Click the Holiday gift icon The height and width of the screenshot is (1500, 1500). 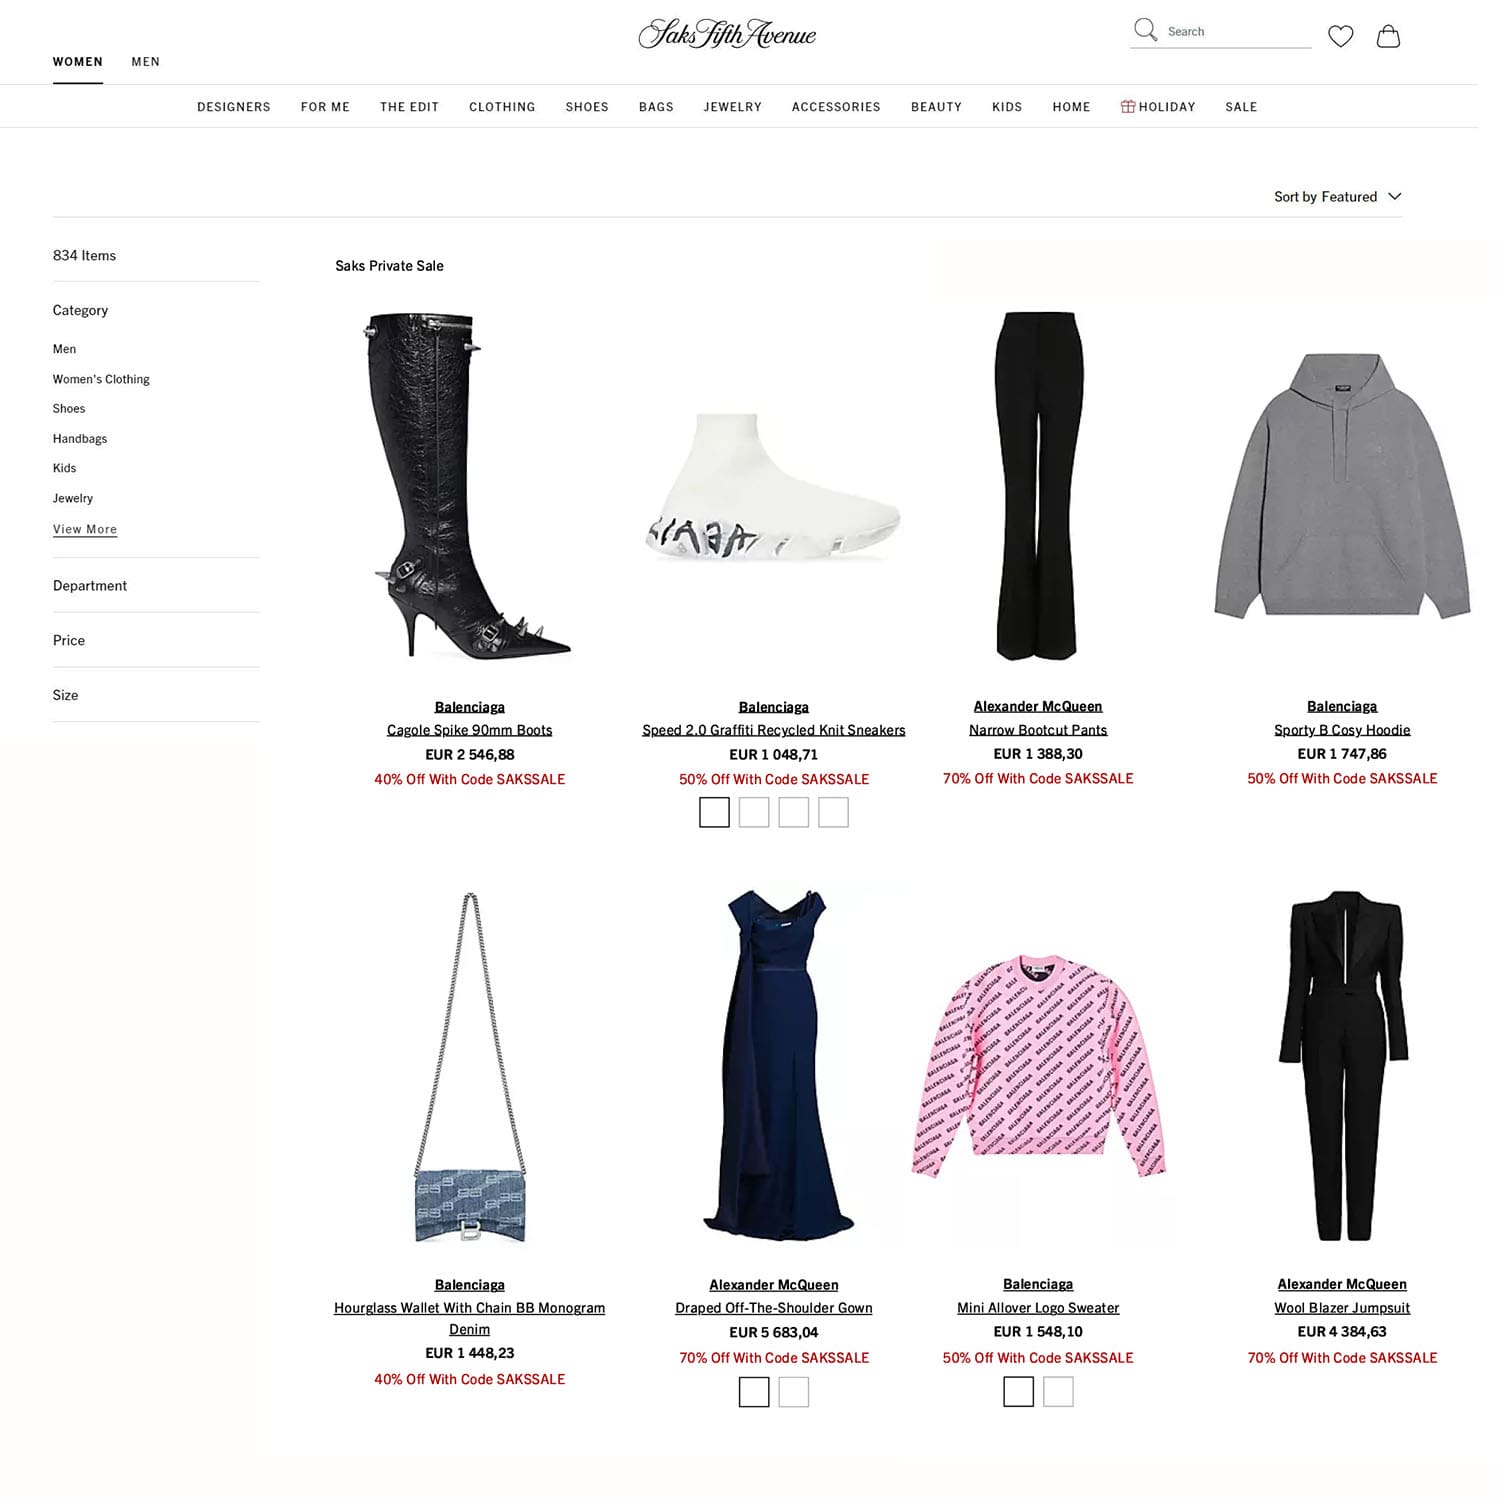(x=1127, y=106)
